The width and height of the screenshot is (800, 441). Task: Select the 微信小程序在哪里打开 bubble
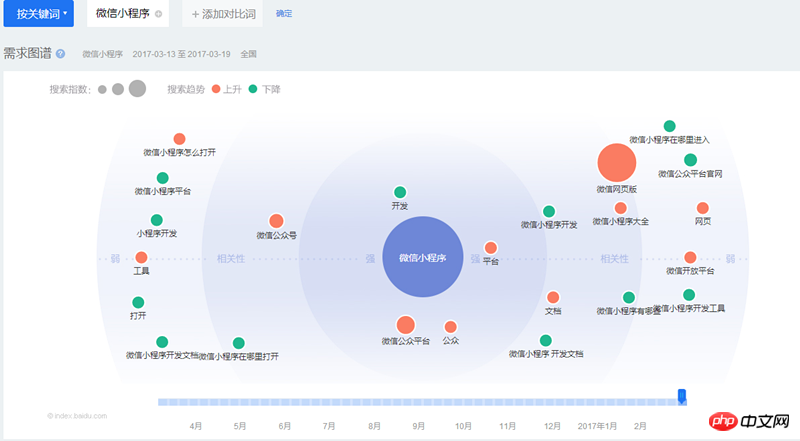238,343
